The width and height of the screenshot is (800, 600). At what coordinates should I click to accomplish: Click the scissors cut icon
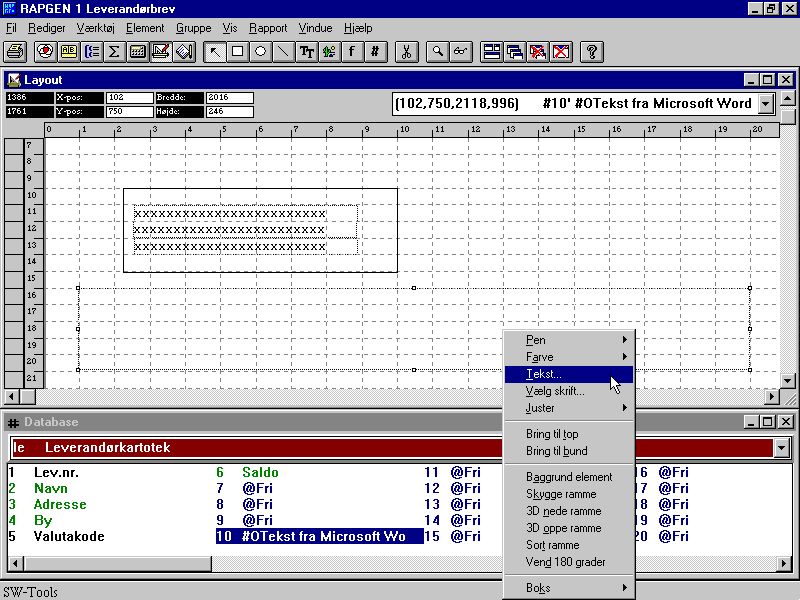coord(406,51)
